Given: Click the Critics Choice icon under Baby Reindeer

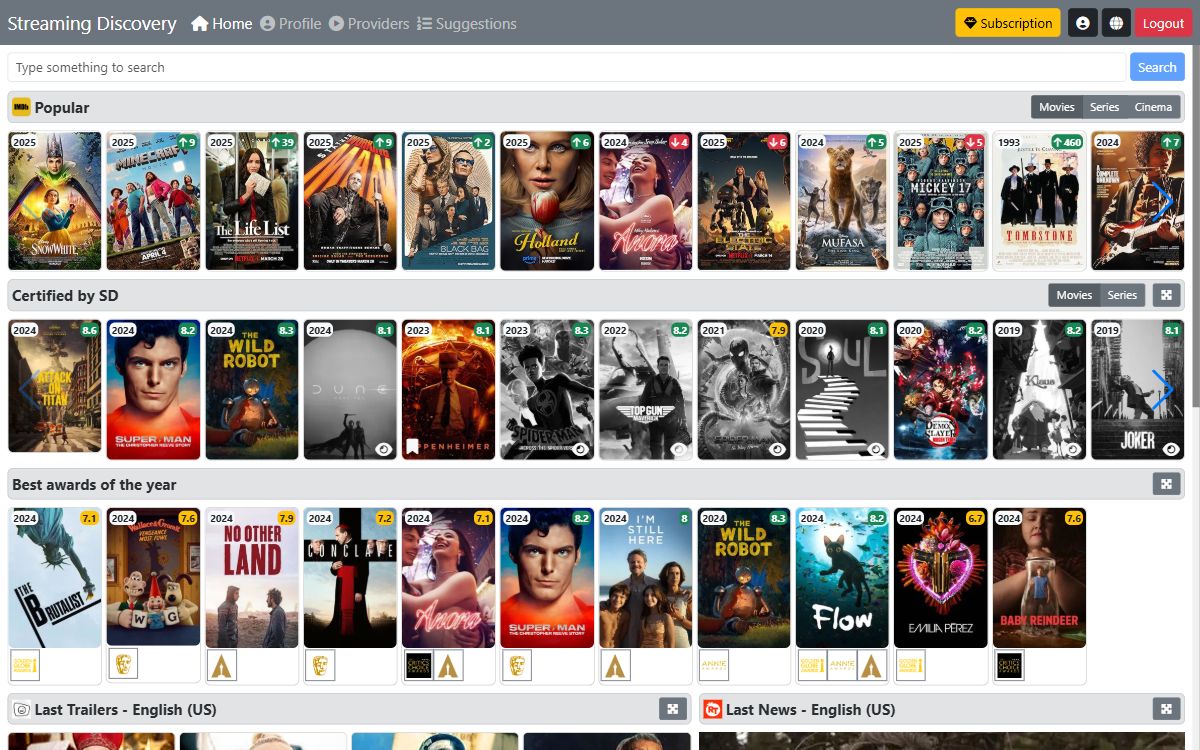Looking at the screenshot, I should click(x=1009, y=664).
